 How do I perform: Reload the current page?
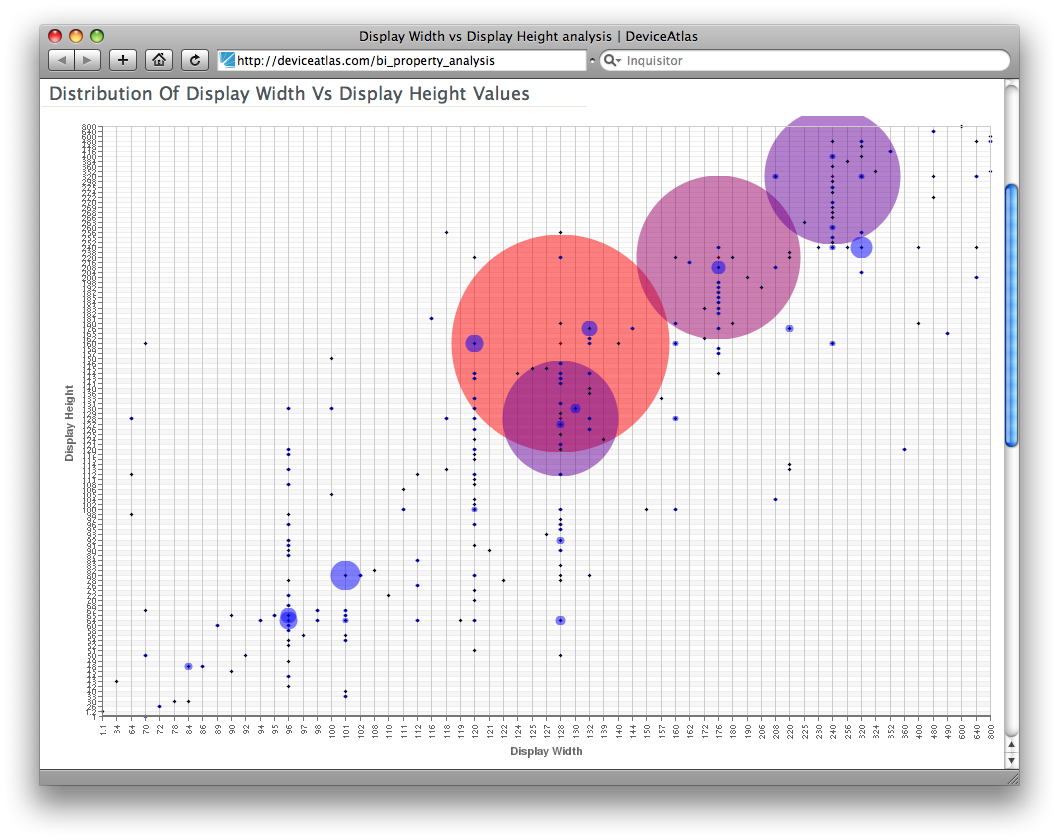pyautogui.click(x=195, y=60)
